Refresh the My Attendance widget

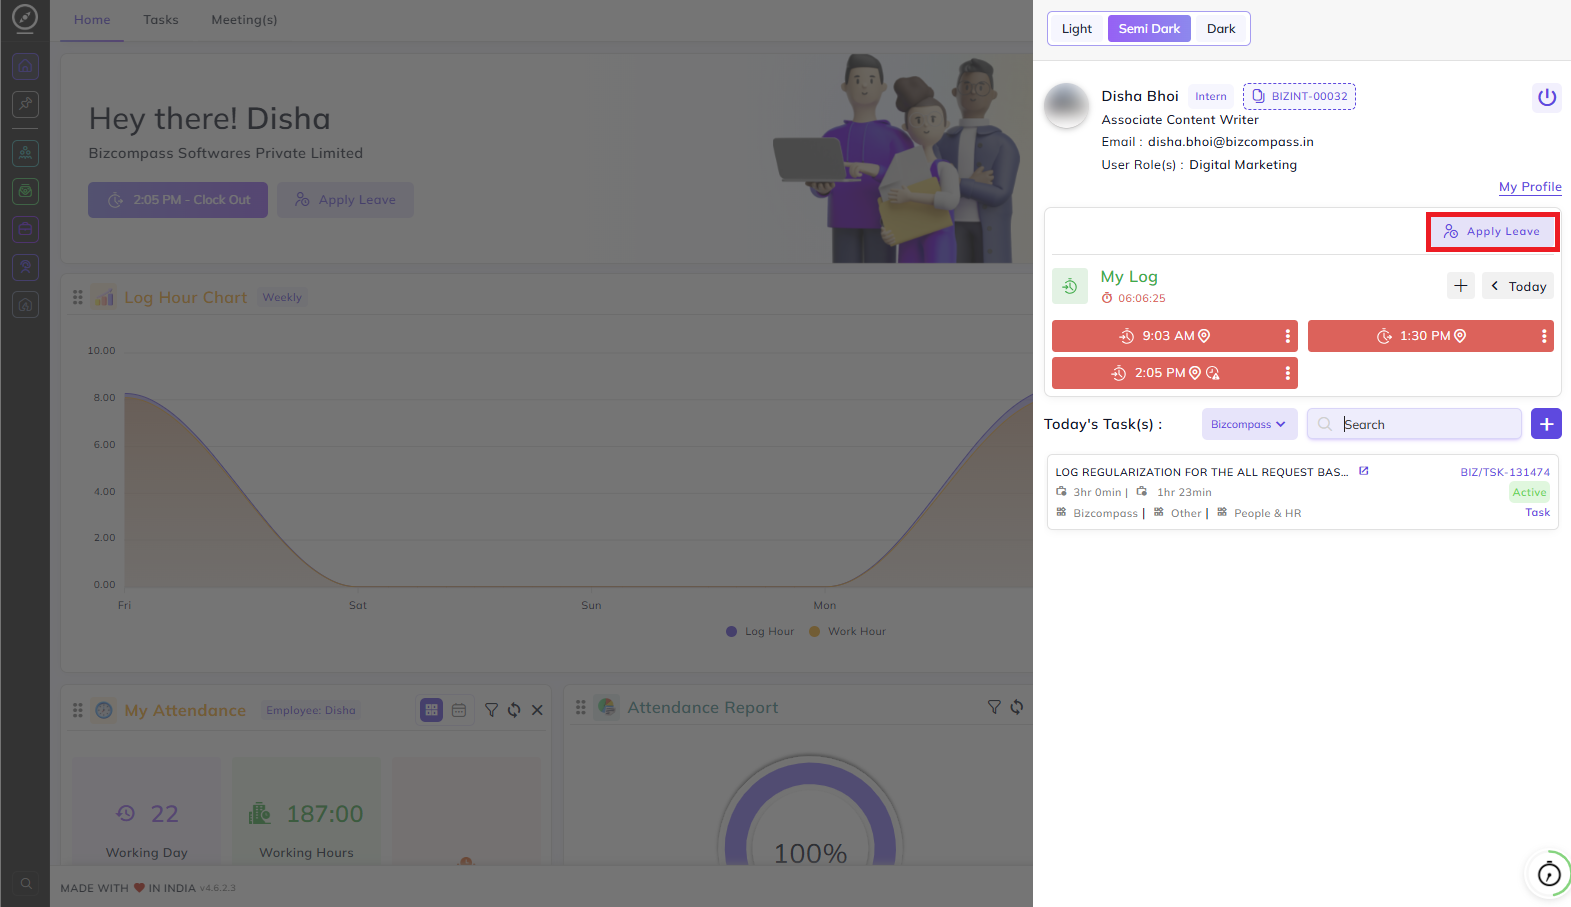[514, 710]
